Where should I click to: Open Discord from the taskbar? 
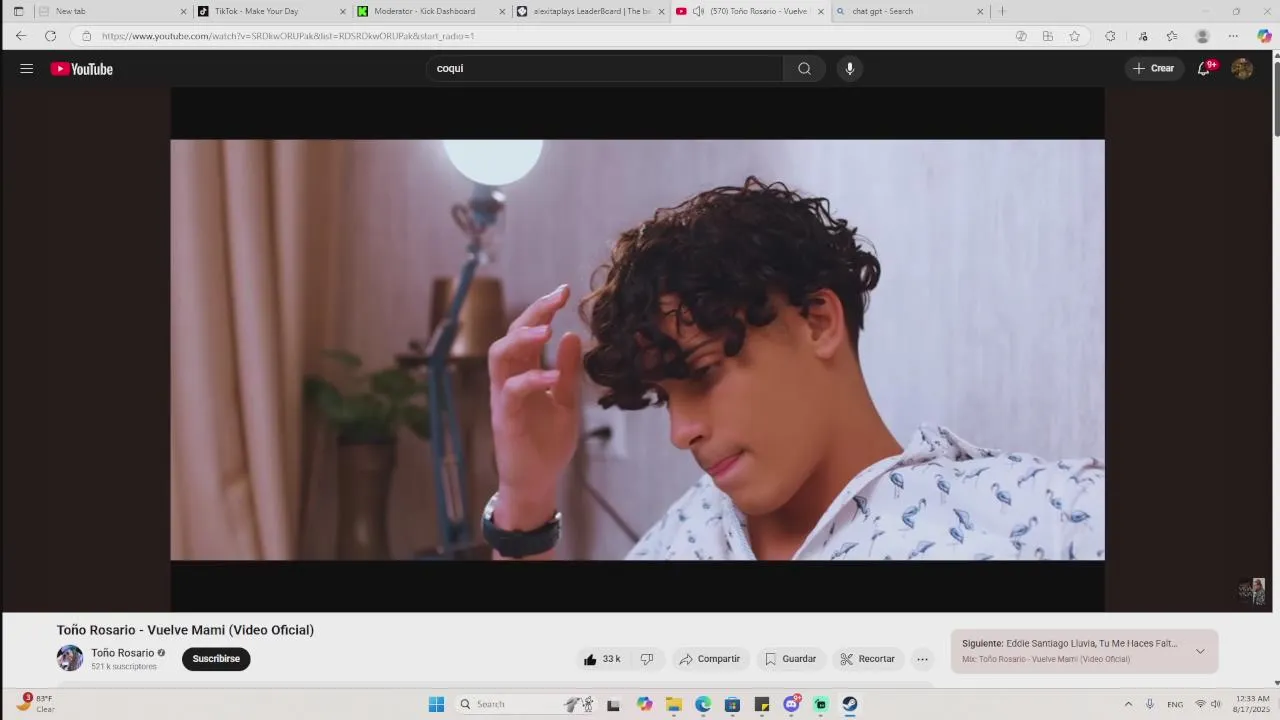tap(791, 704)
